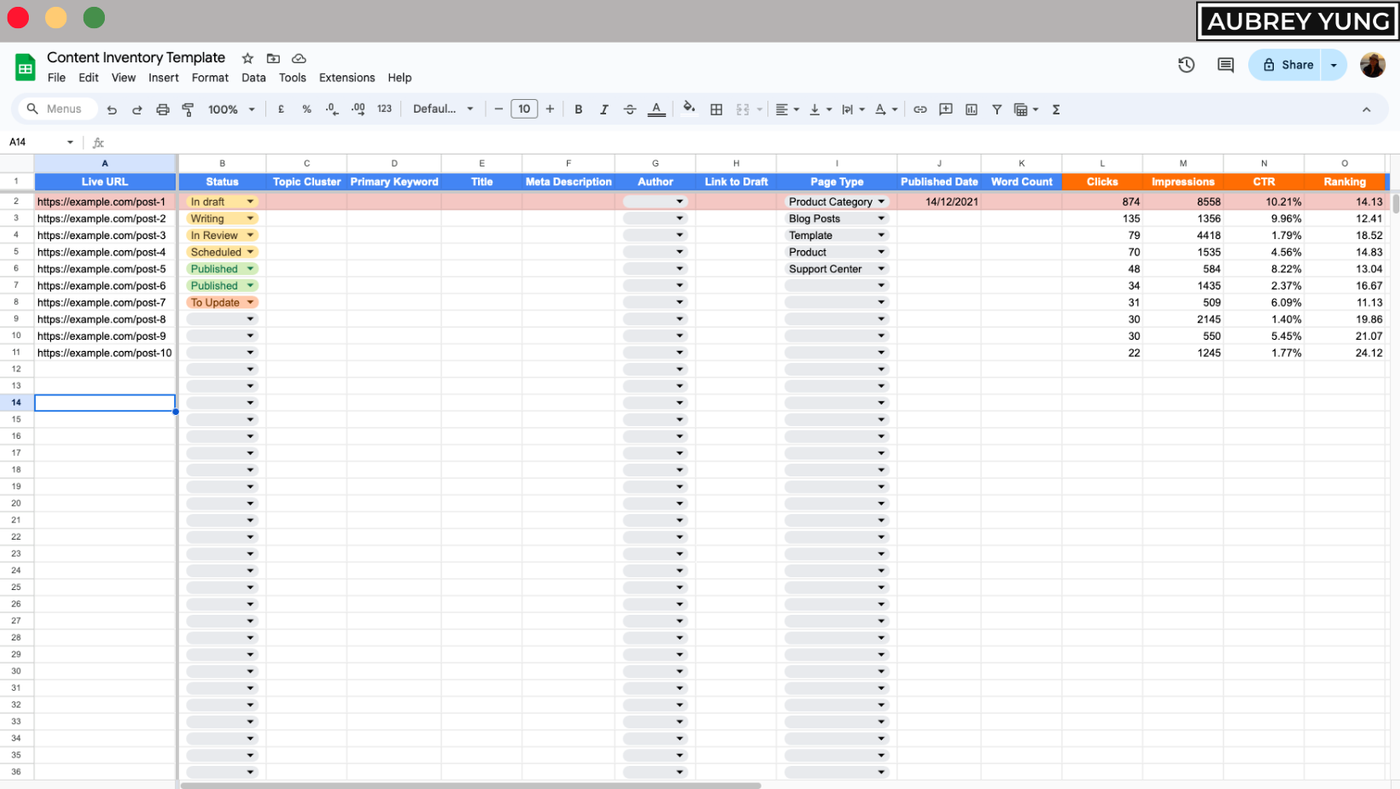Insert a chart using the chart icon
1400x789 pixels.
tap(971, 109)
